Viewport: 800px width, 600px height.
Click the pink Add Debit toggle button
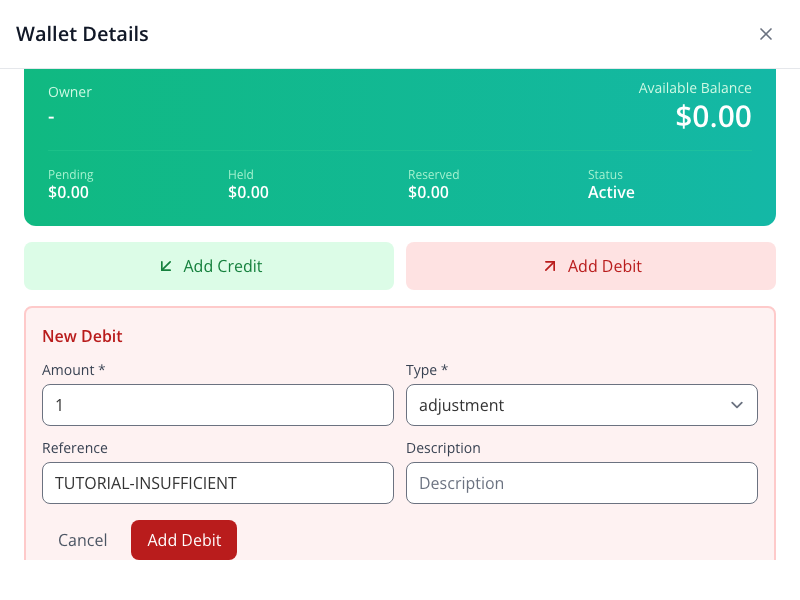tap(591, 266)
